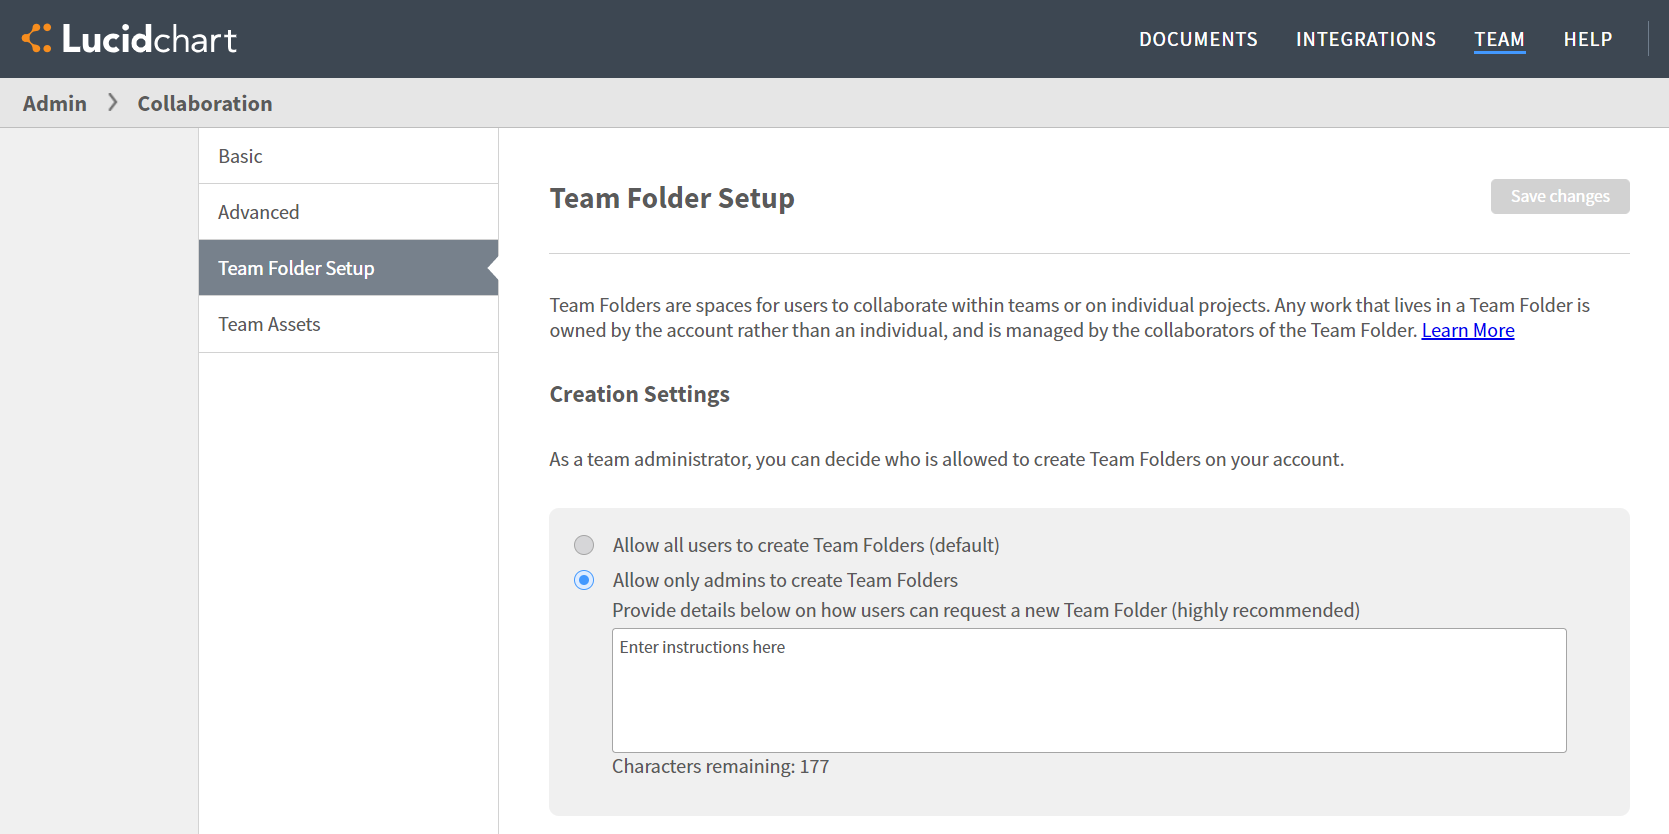Click Characters remaining: 177 text
Viewport: 1669px width, 834px height.
[x=720, y=766]
